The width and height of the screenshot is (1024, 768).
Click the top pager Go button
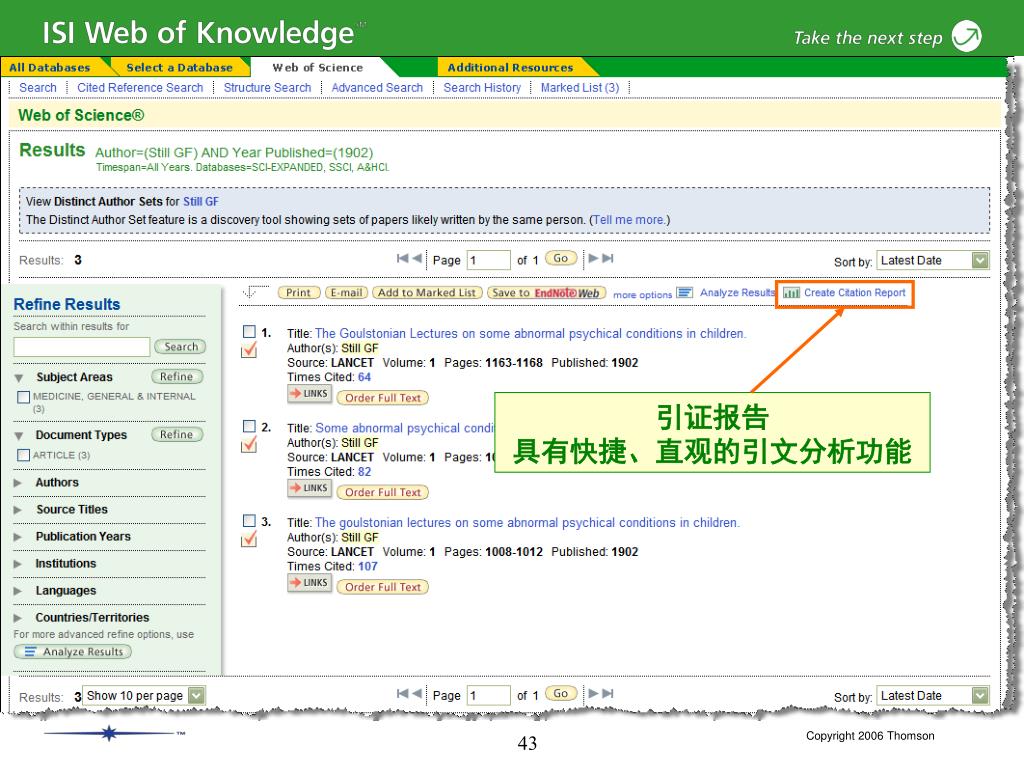pyautogui.click(x=561, y=259)
